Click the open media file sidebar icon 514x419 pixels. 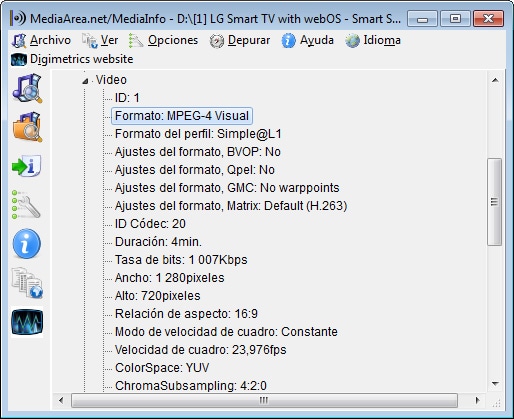coord(27,89)
